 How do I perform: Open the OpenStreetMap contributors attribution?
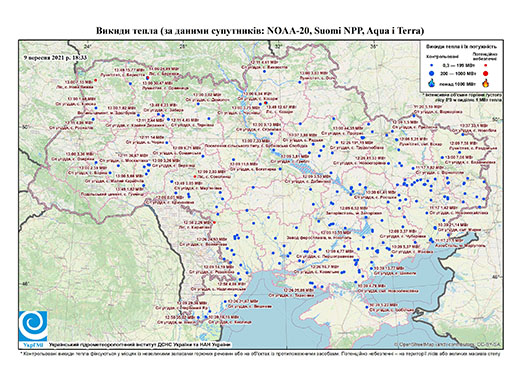(448, 344)
